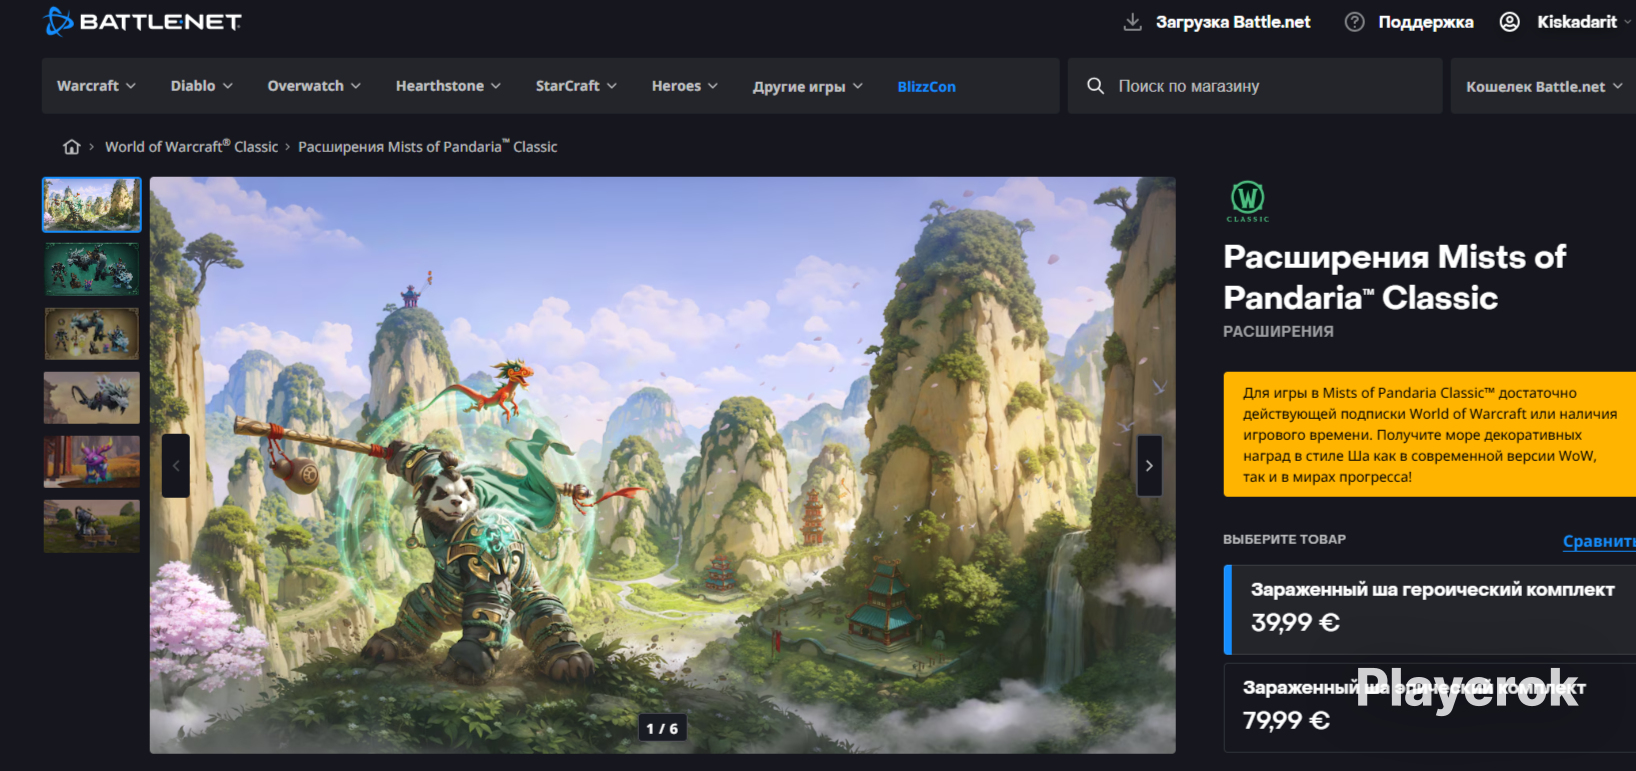This screenshot has width=1636, height=771.
Task: Click the ВЫБЕРИТЕ ТОВАР heading
Action: point(1284,539)
